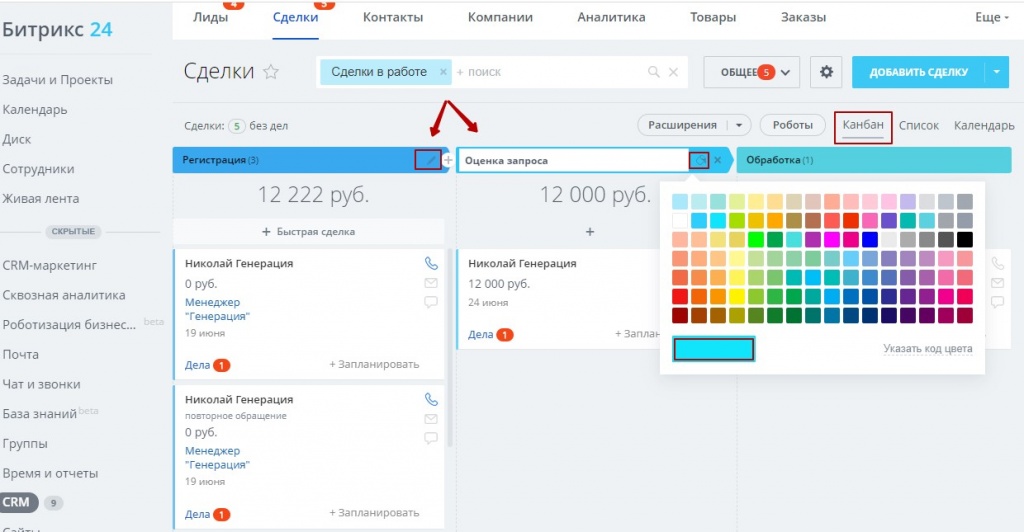Click phone icon on first Николай Генерация card
Viewport: 1024px width, 532px height.
[431, 263]
